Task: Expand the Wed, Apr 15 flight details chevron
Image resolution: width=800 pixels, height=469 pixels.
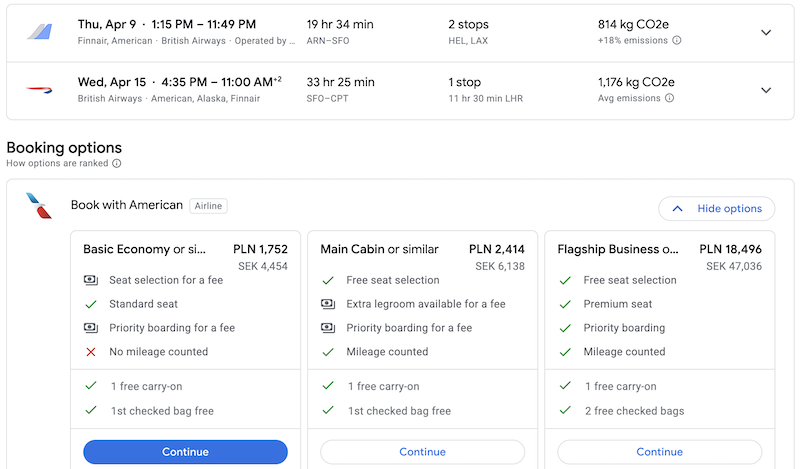Action: click(x=766, y=90)
